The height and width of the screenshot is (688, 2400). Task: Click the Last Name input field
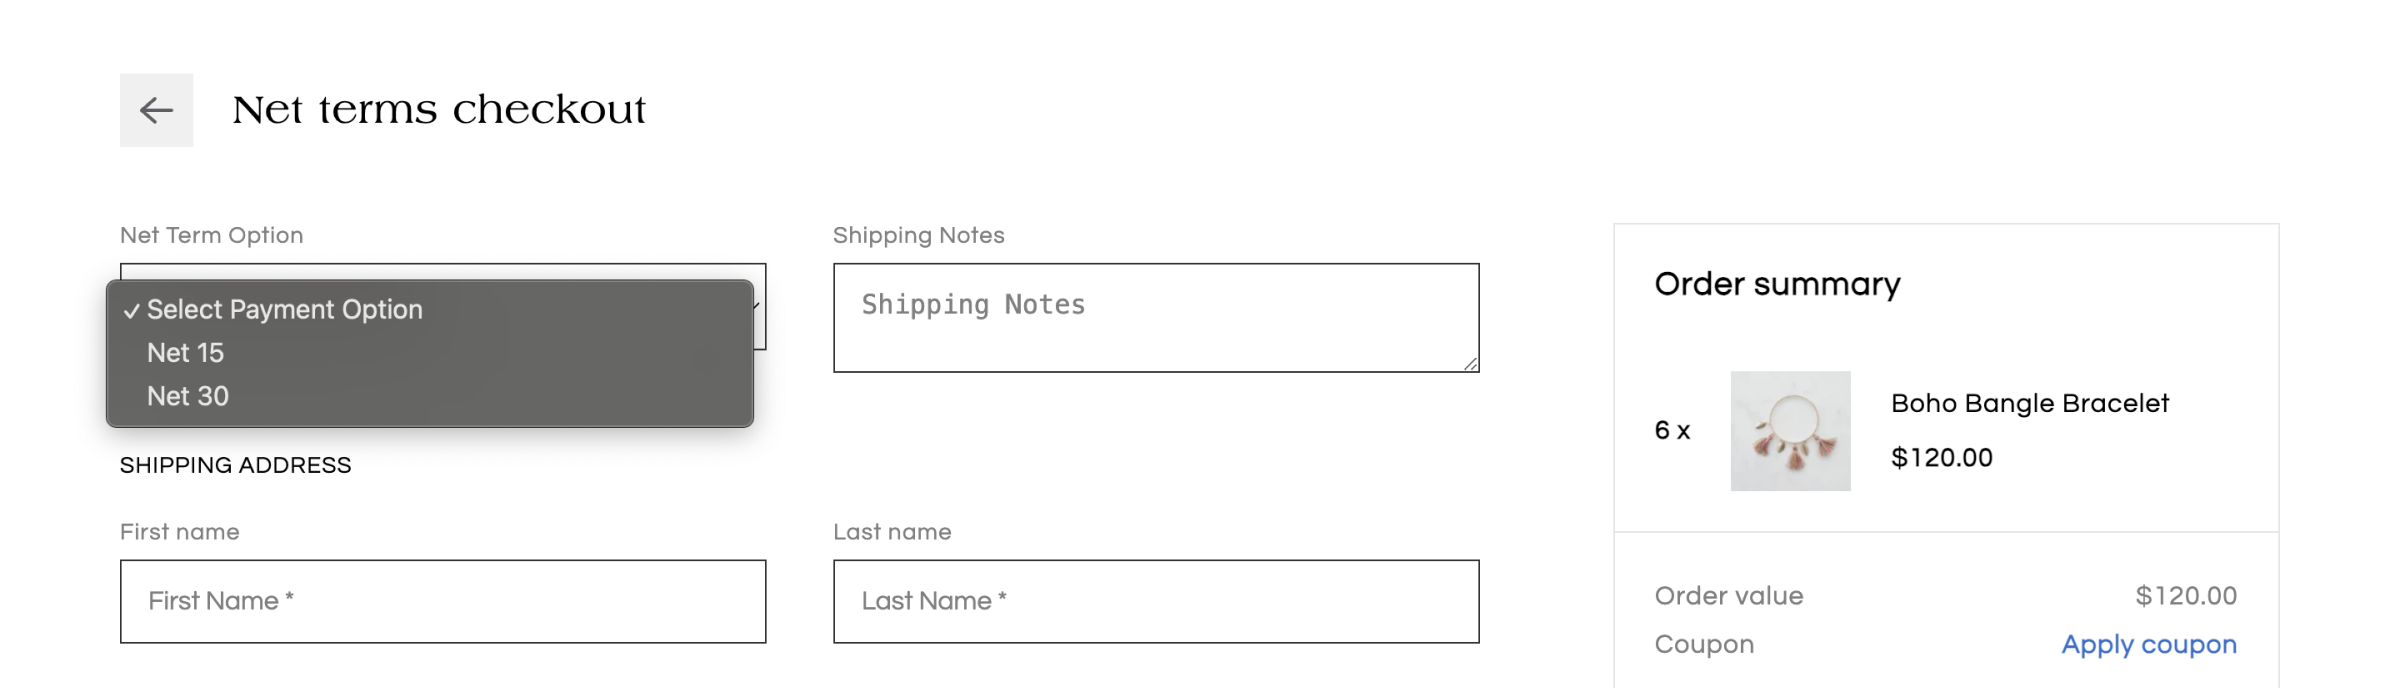tap(1156, 601)
